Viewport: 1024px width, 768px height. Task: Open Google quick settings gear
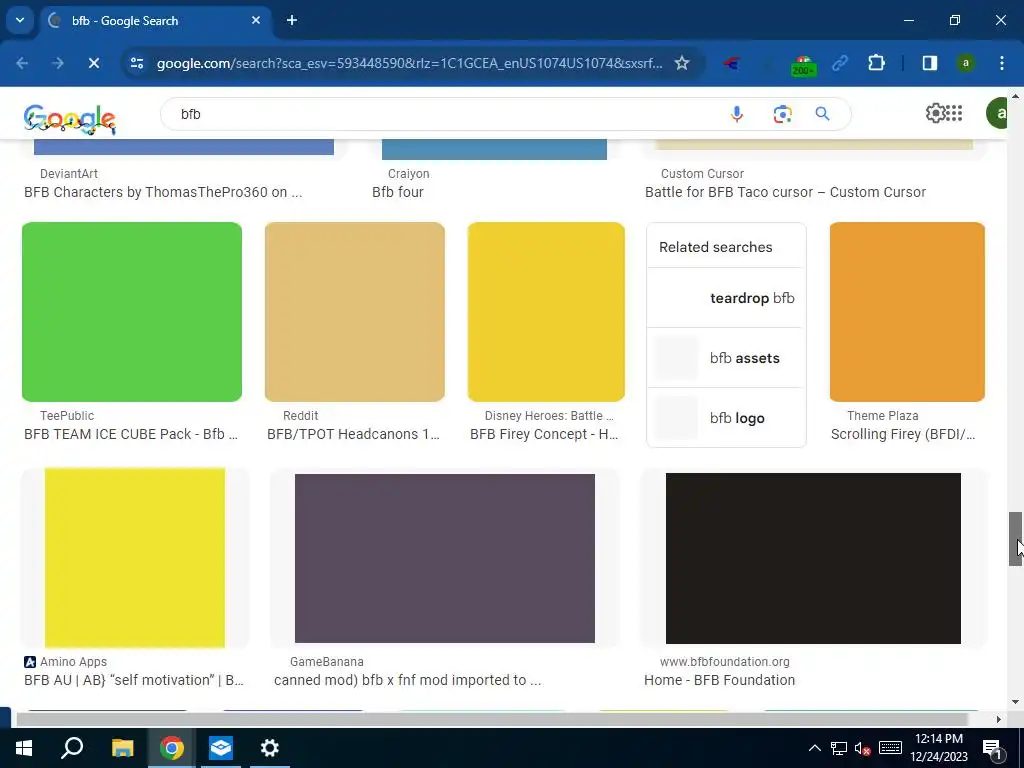pos(936,113)
